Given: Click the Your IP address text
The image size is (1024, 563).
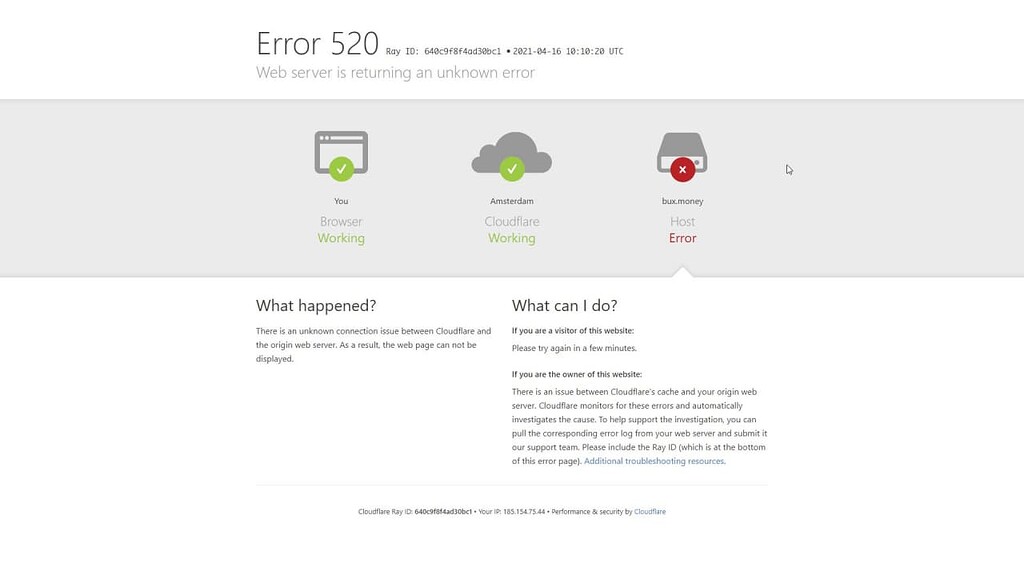Looking at the screenshot, I should tap(511, 512).
